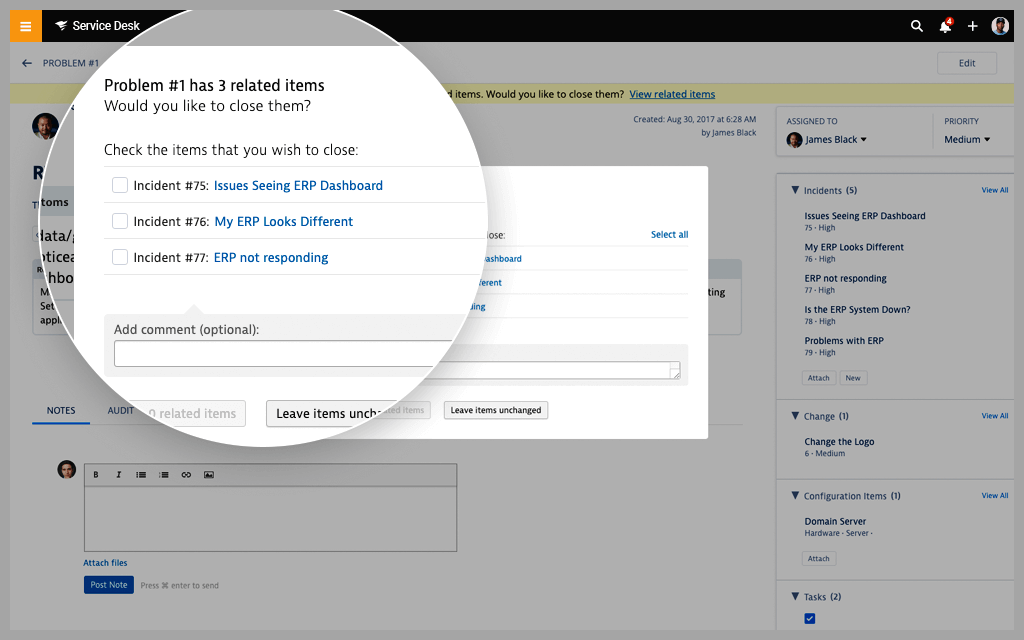Click the View related items link
Viewport: 1024px width, 640px height.
click(672, 94)
